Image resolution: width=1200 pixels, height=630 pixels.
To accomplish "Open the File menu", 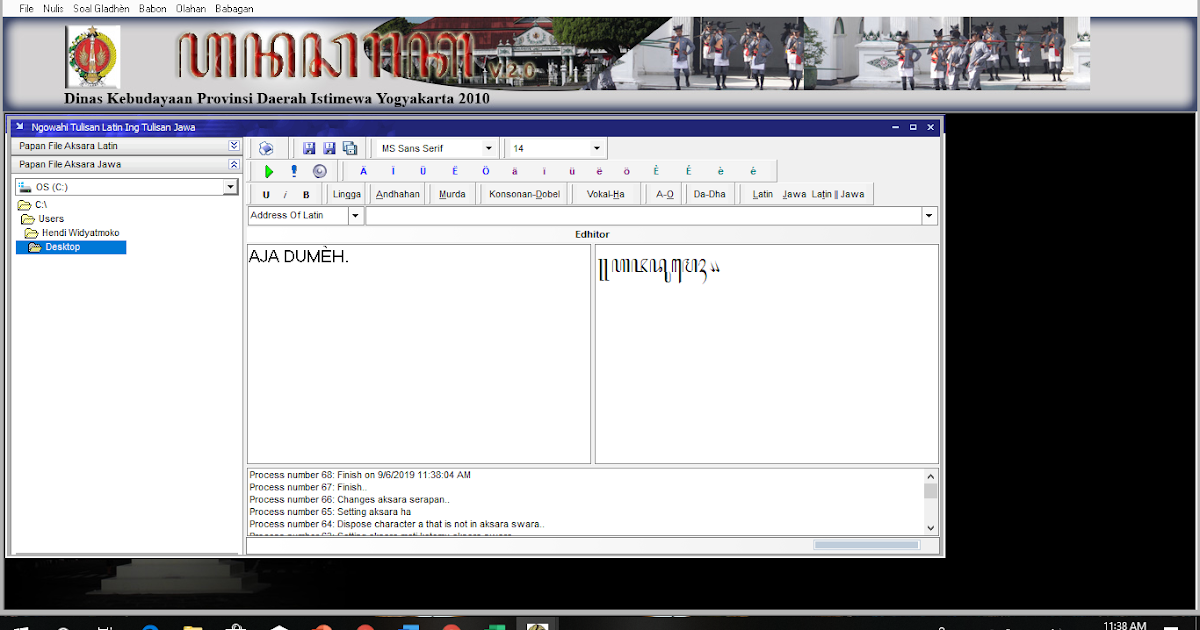I will pyautogui.click(x=26, y=8).
